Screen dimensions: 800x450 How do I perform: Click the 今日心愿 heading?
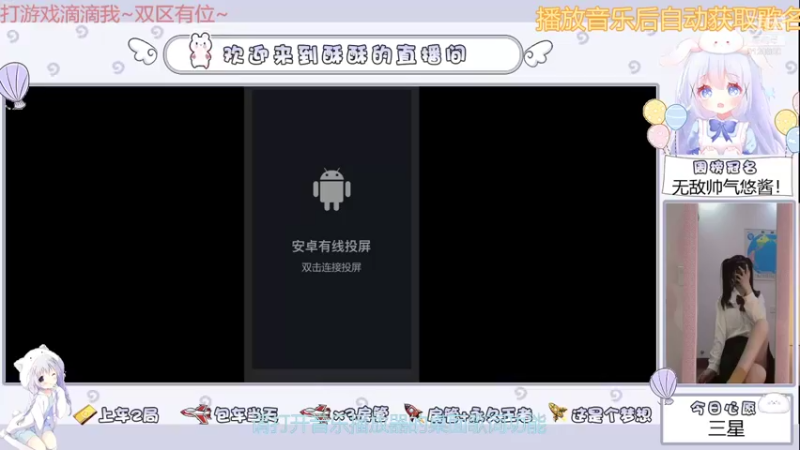[722, 408]
